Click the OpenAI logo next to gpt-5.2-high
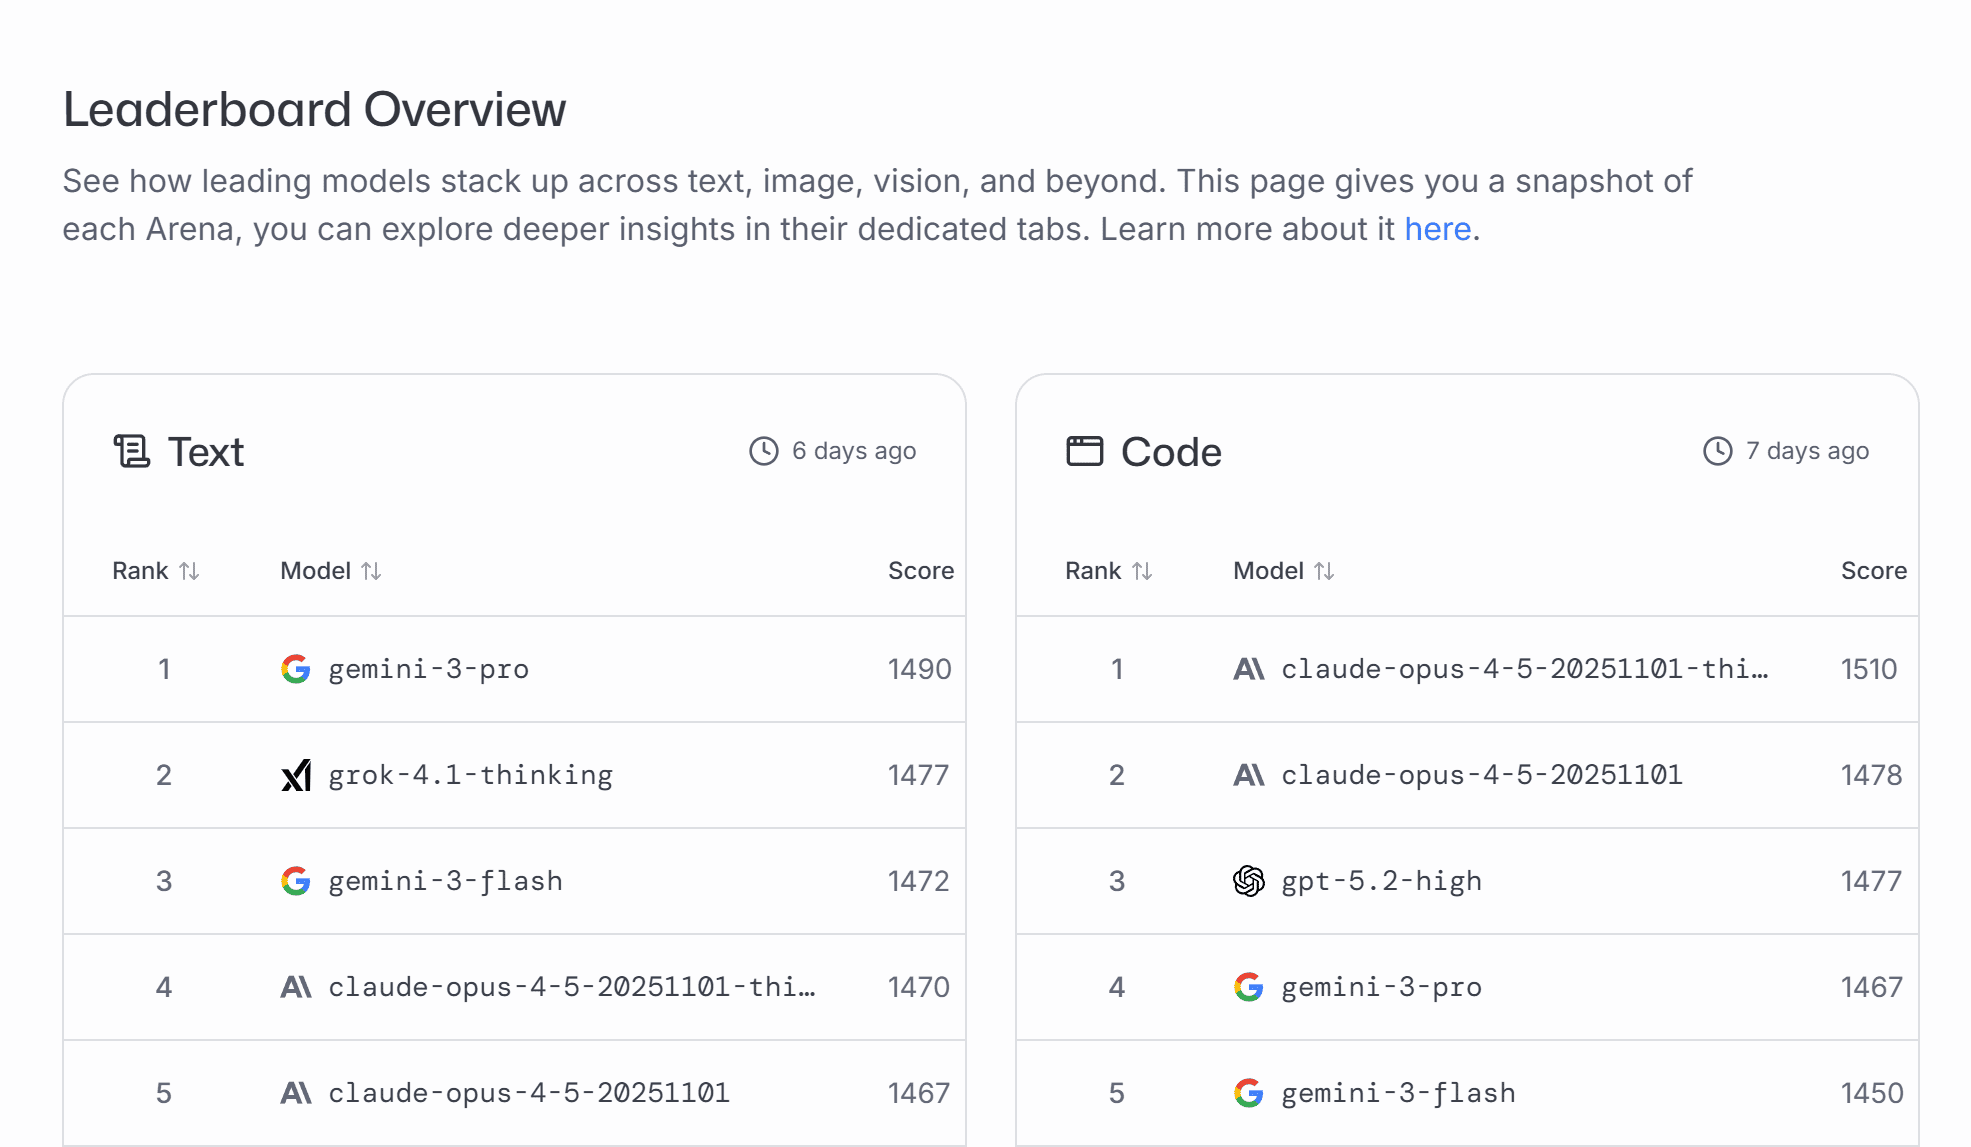Screen dimensions: 1971x1147 (x=1248, y=881)
